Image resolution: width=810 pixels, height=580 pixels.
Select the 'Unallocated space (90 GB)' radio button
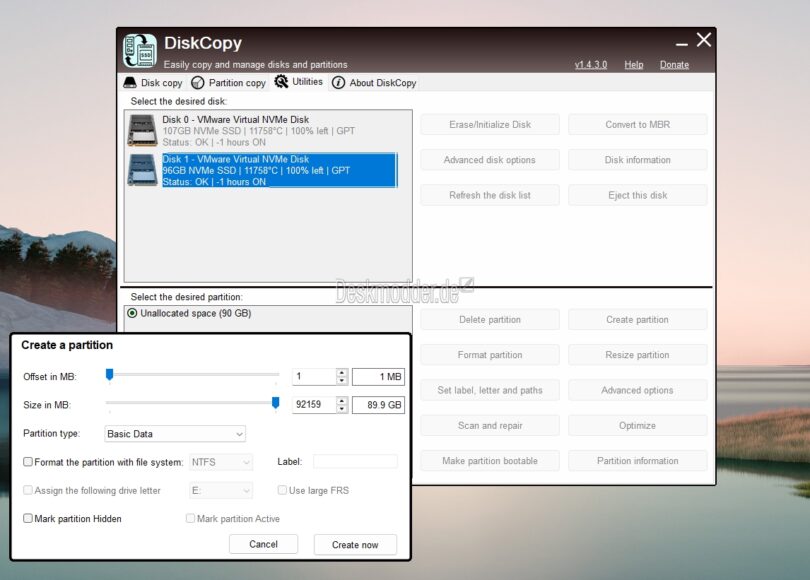(x=133, y=313)
